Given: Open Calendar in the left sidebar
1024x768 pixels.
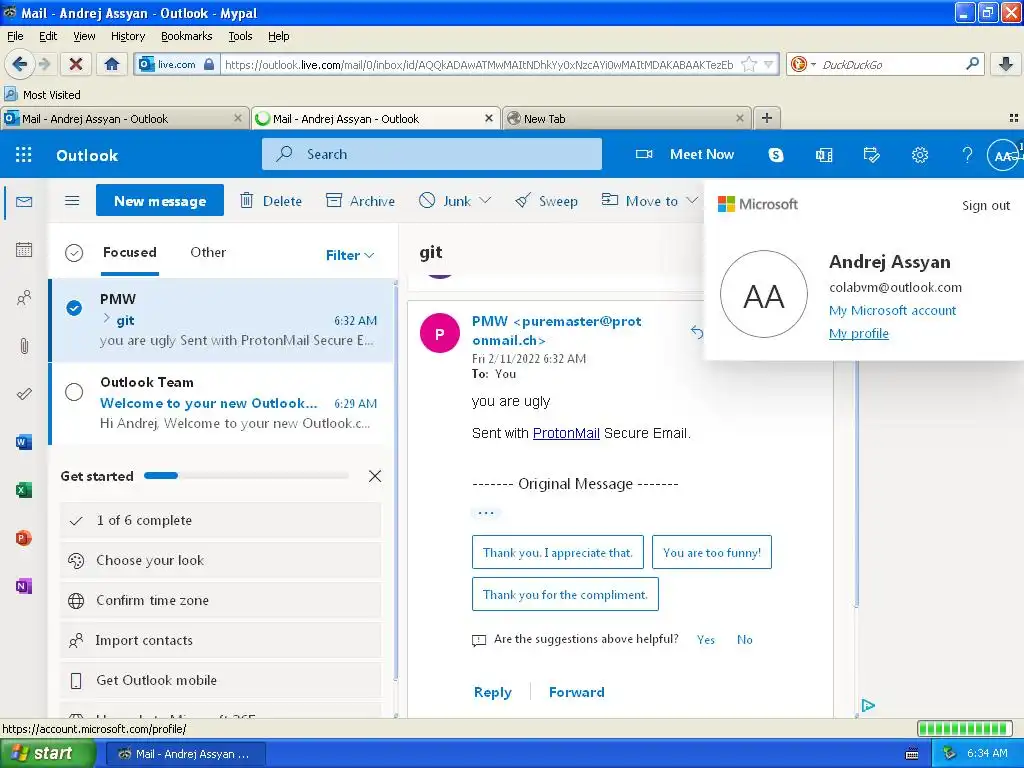Looking at the screenshot, I should tap(24, 249).
